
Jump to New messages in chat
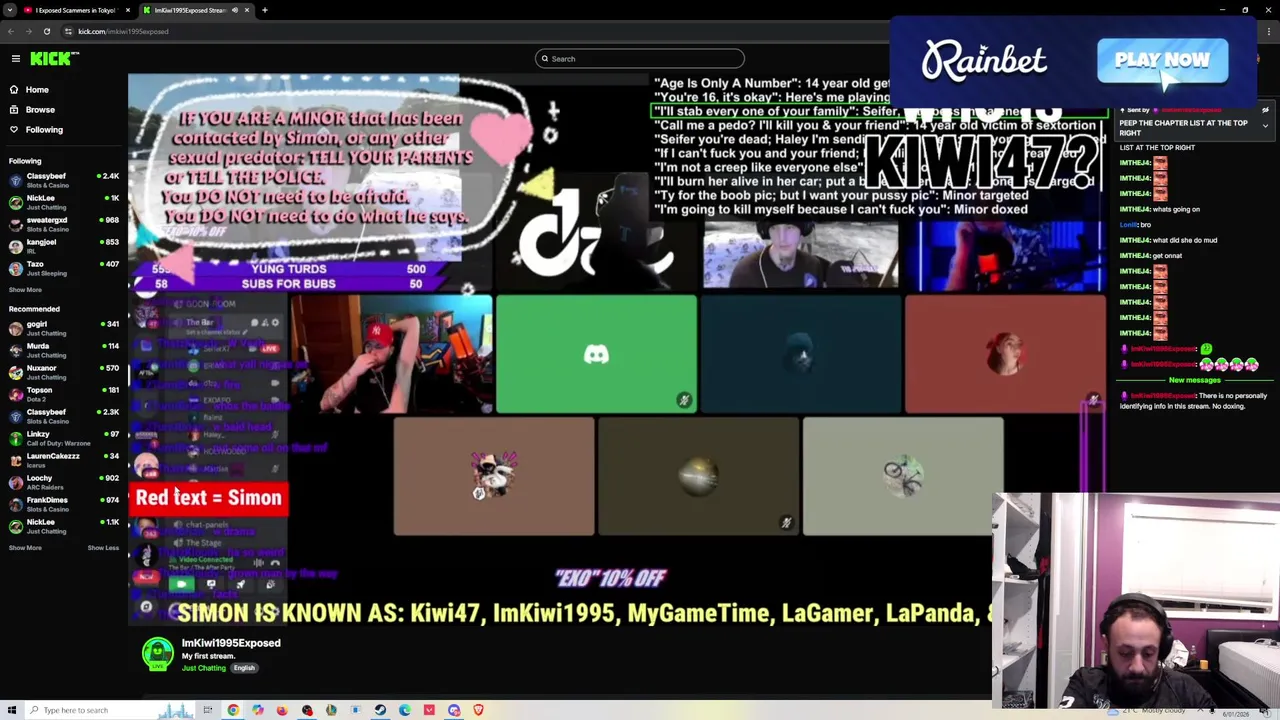point(1194,380)
